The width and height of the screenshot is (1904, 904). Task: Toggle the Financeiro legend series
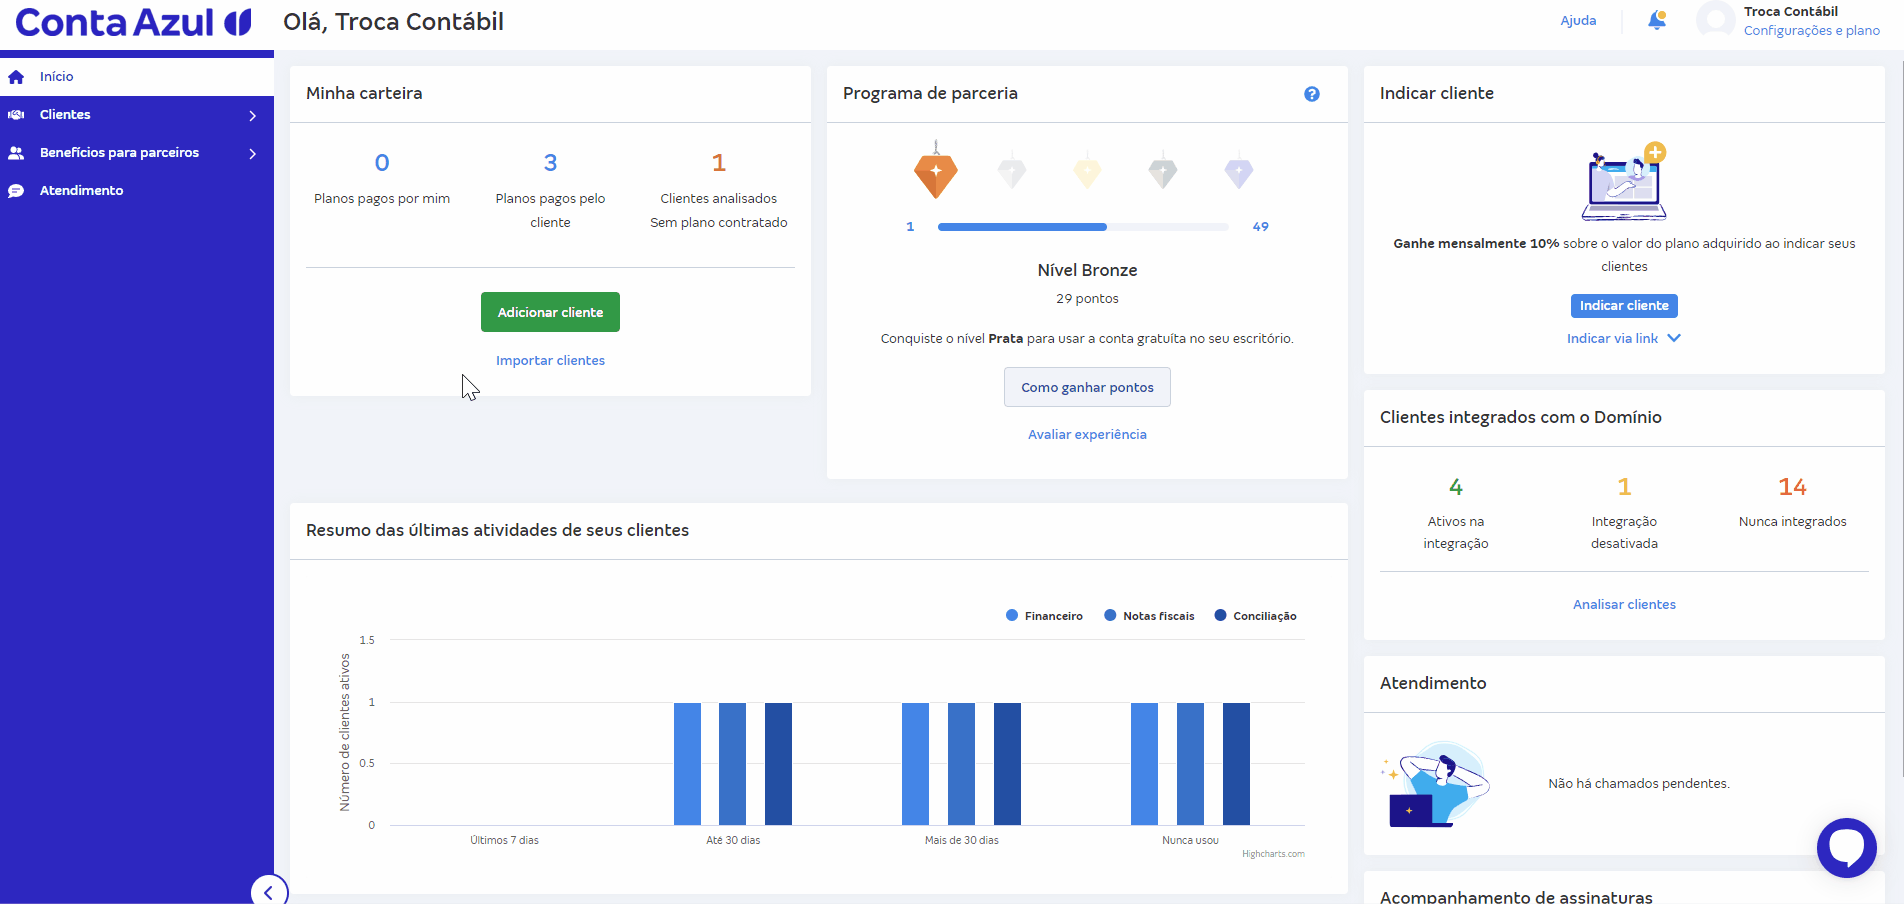(x=1044, y=616)
